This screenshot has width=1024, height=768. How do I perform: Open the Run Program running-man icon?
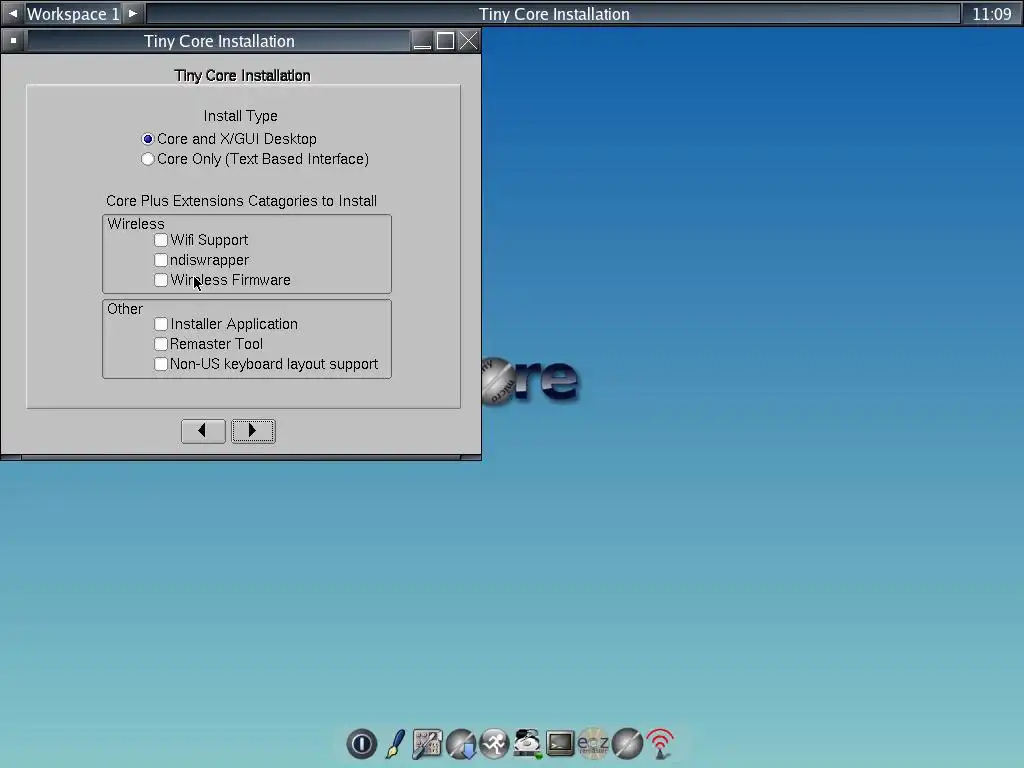tap(494, 744)
